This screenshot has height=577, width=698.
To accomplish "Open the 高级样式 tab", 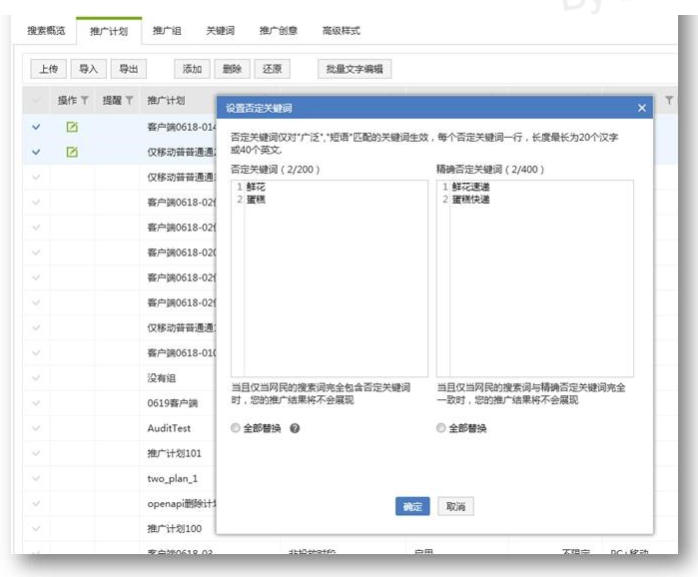I will point(341,31).
